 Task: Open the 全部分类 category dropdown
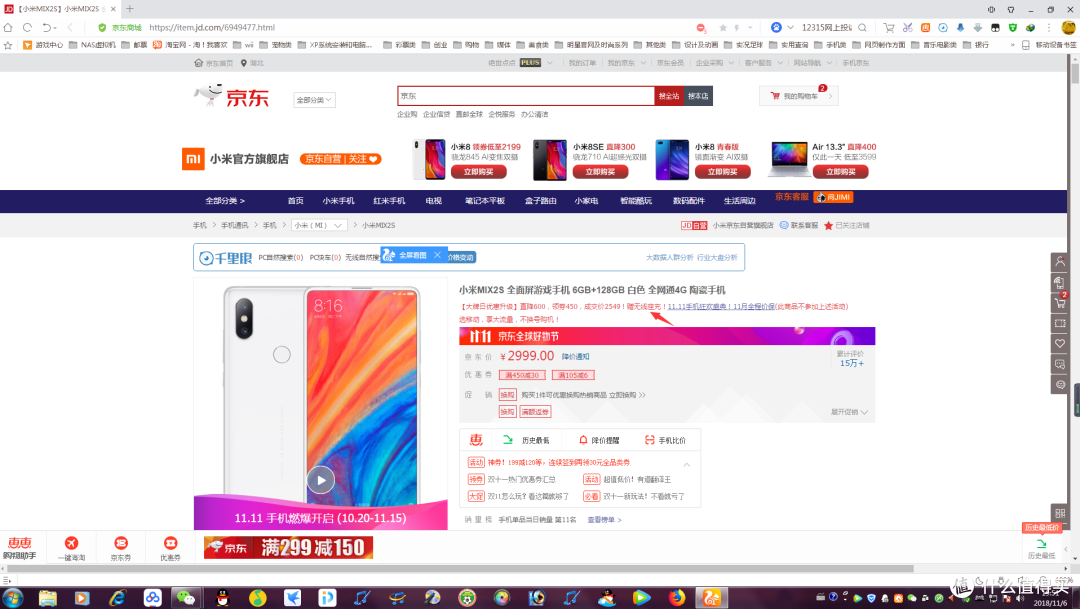(314, 100)
